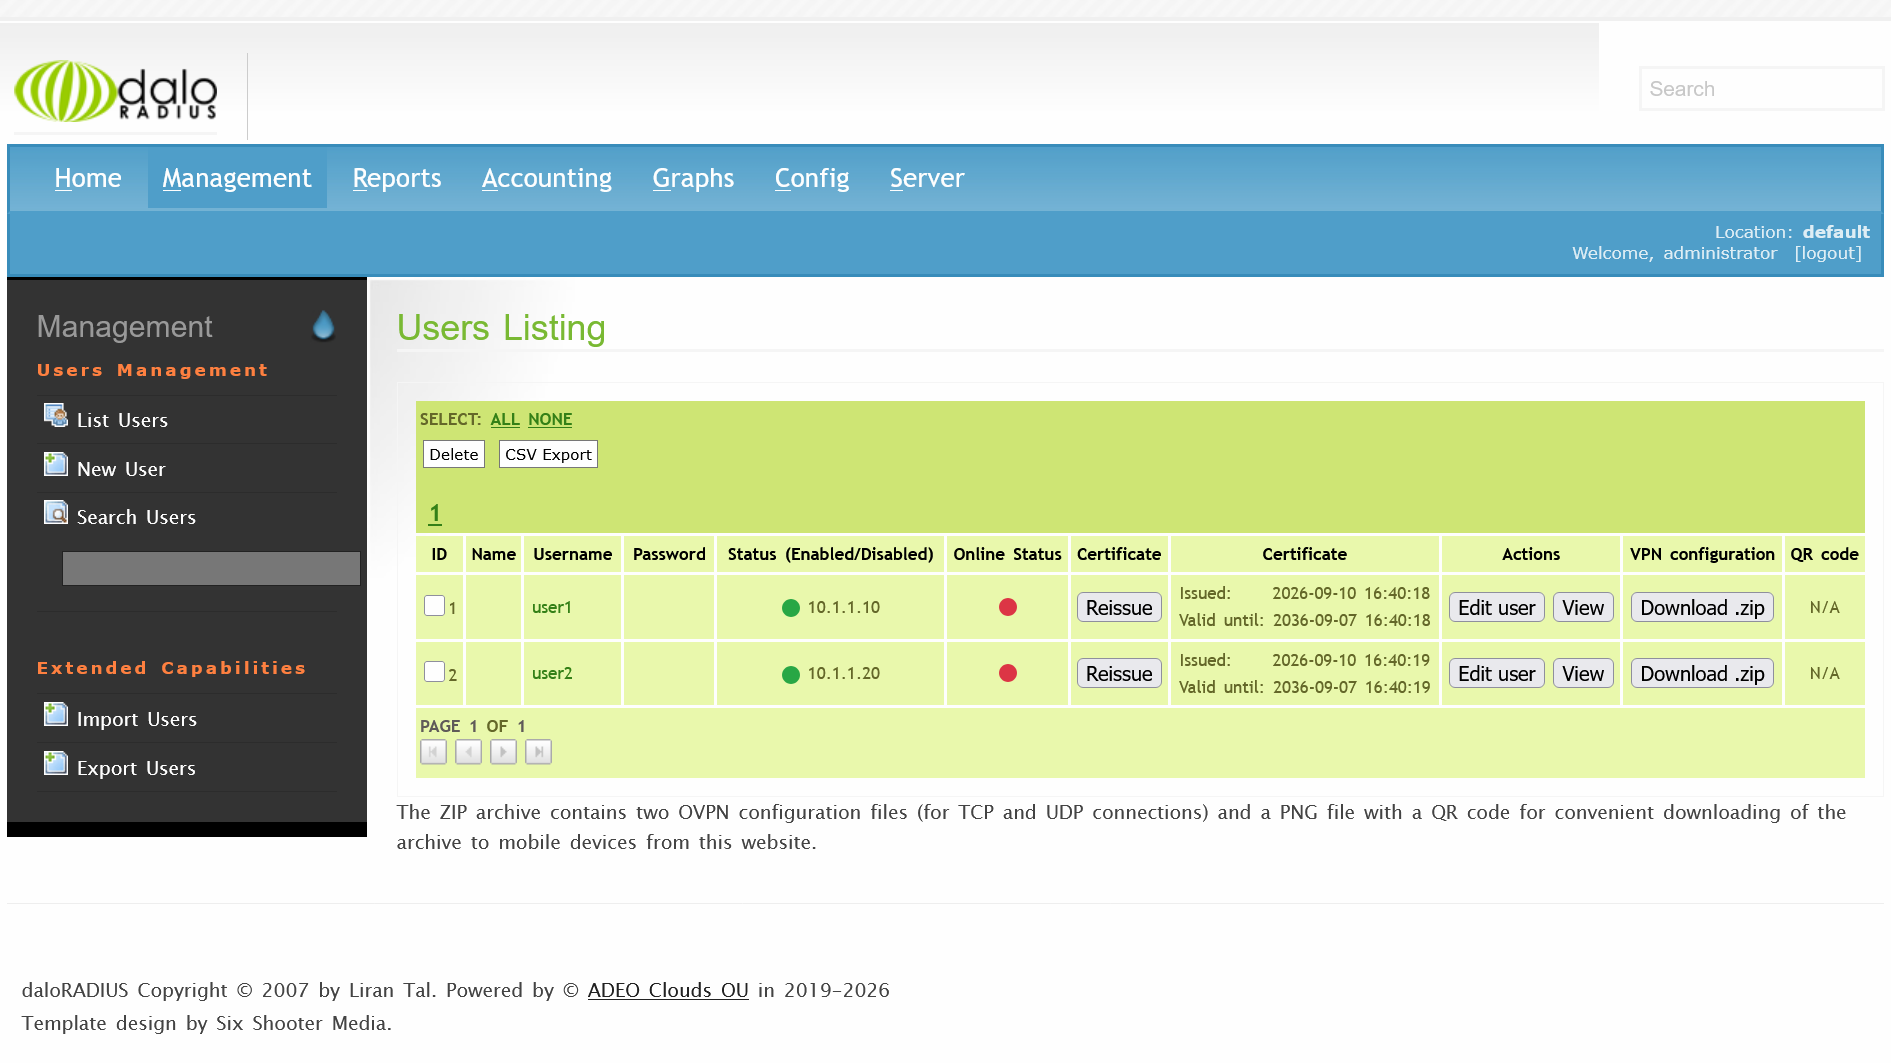The height and width of the screenshot is (1063, 1891).
Task: Select NONE link
Action: [x=550, y=419]
